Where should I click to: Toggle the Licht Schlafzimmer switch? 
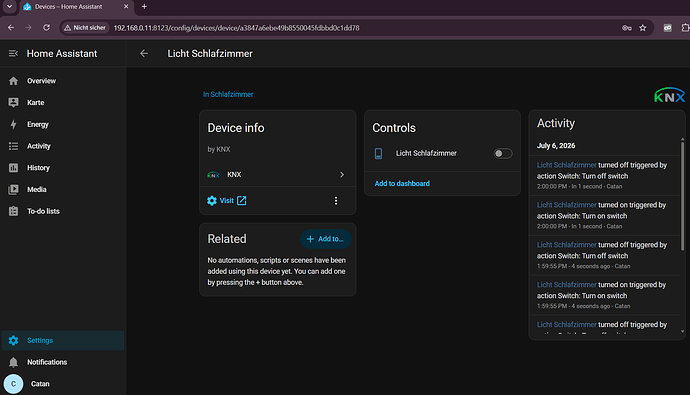coord(503,154)
